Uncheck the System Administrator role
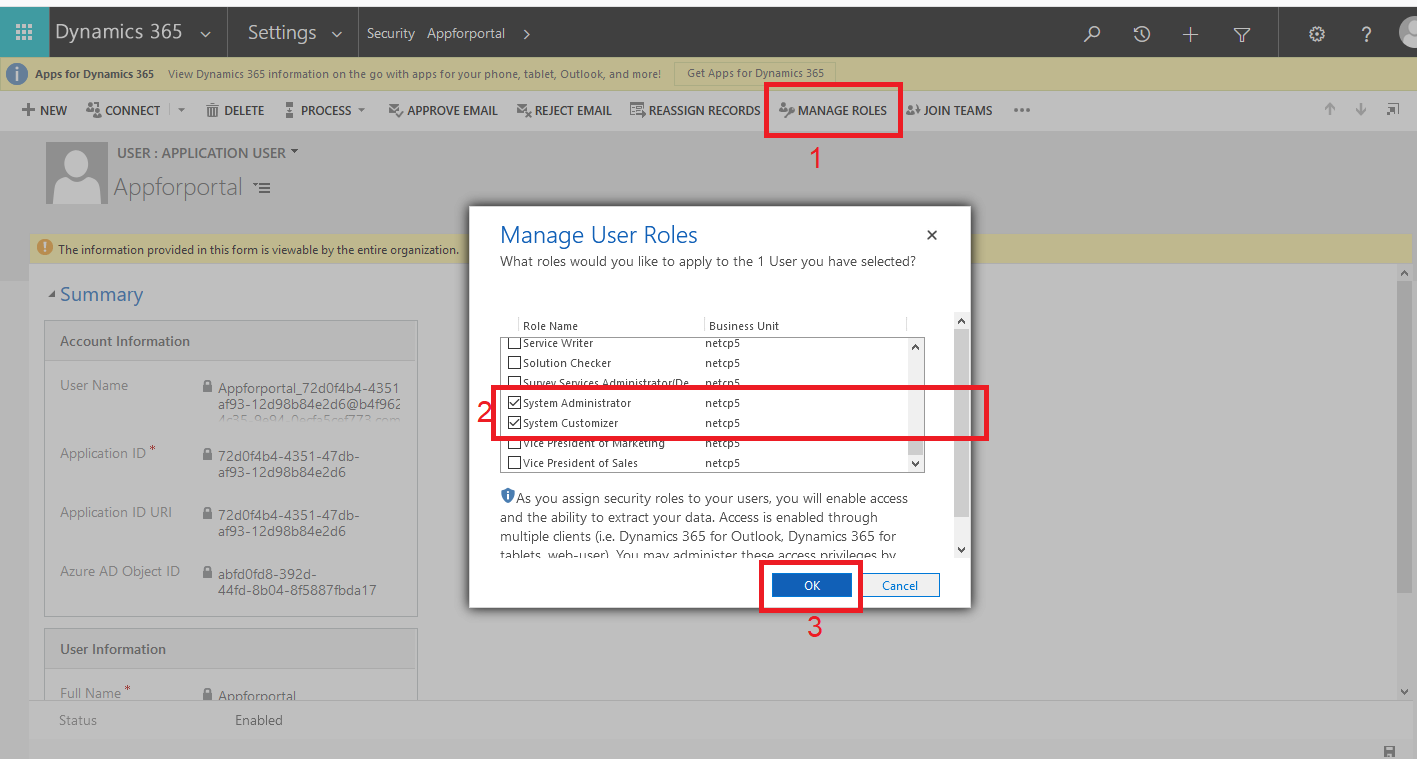Viewport: 1417px width, 759px height. [x=515, y=403]
